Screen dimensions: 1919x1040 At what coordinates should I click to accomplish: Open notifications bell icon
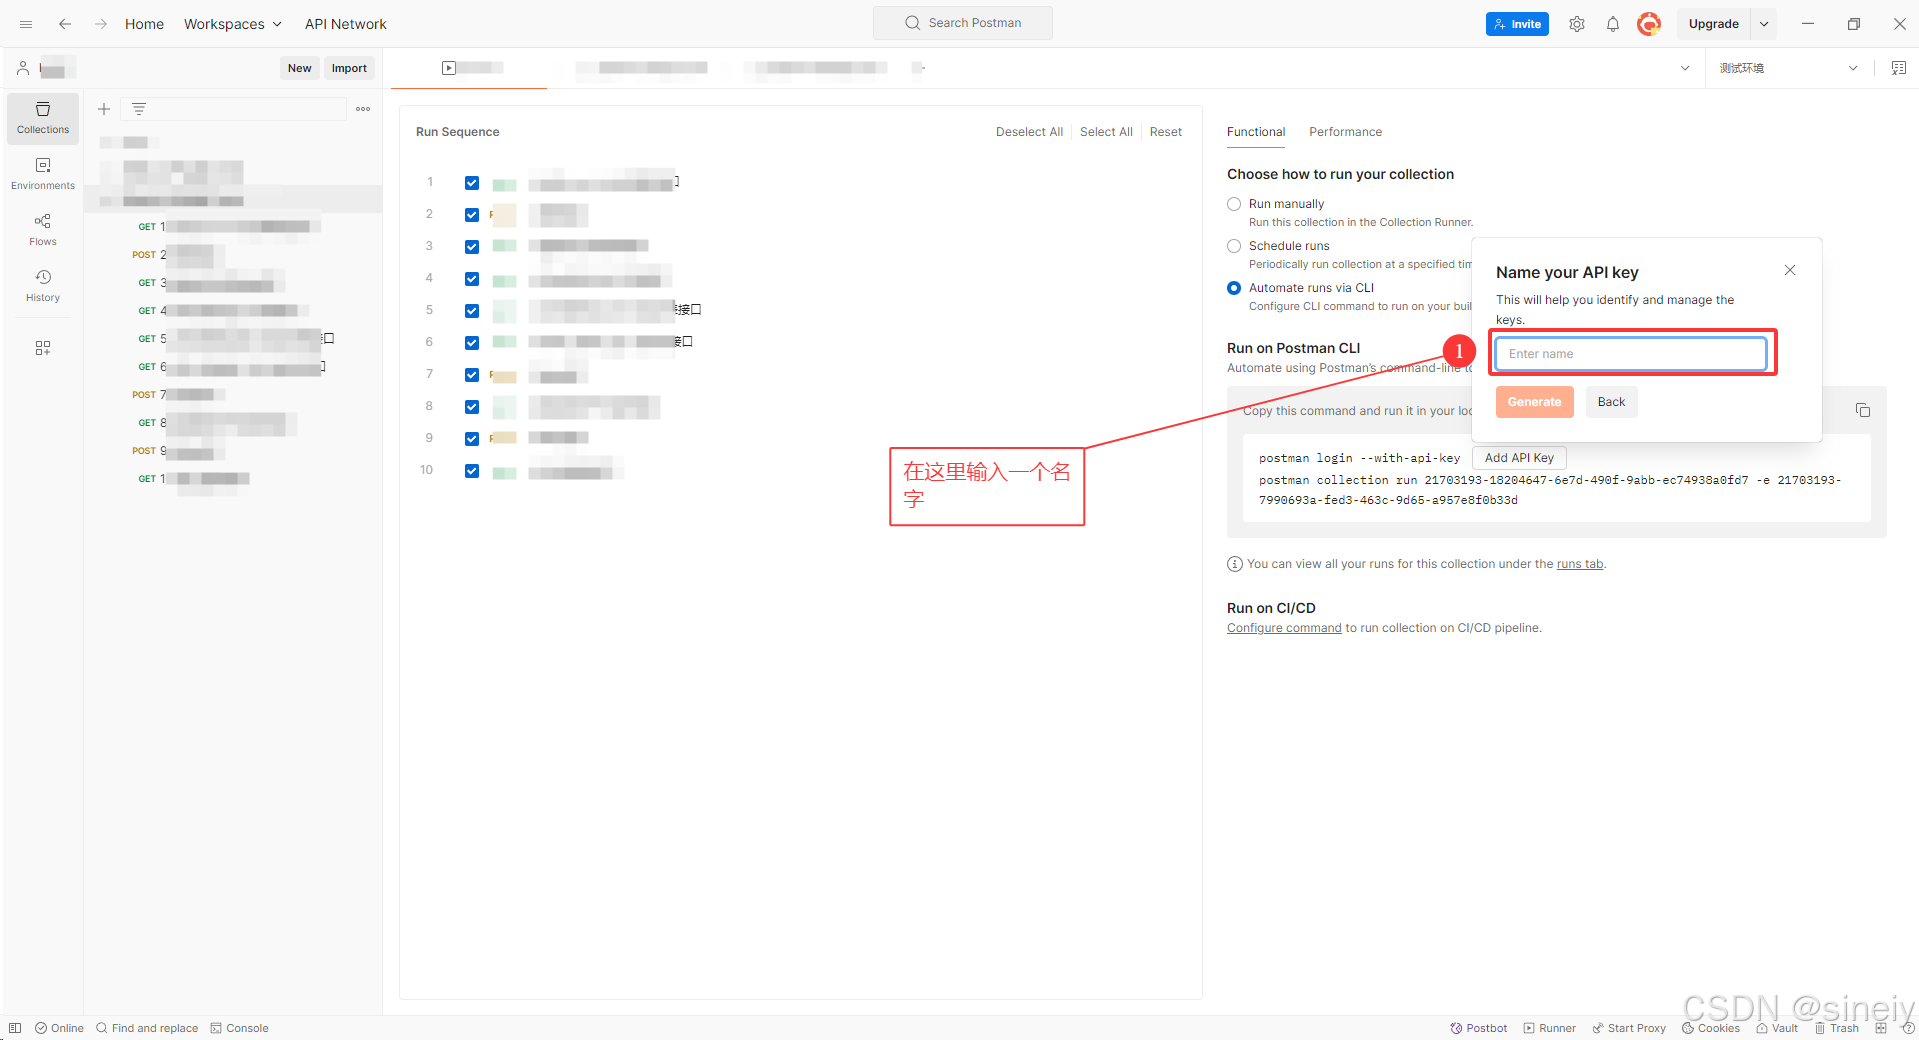1613,24
